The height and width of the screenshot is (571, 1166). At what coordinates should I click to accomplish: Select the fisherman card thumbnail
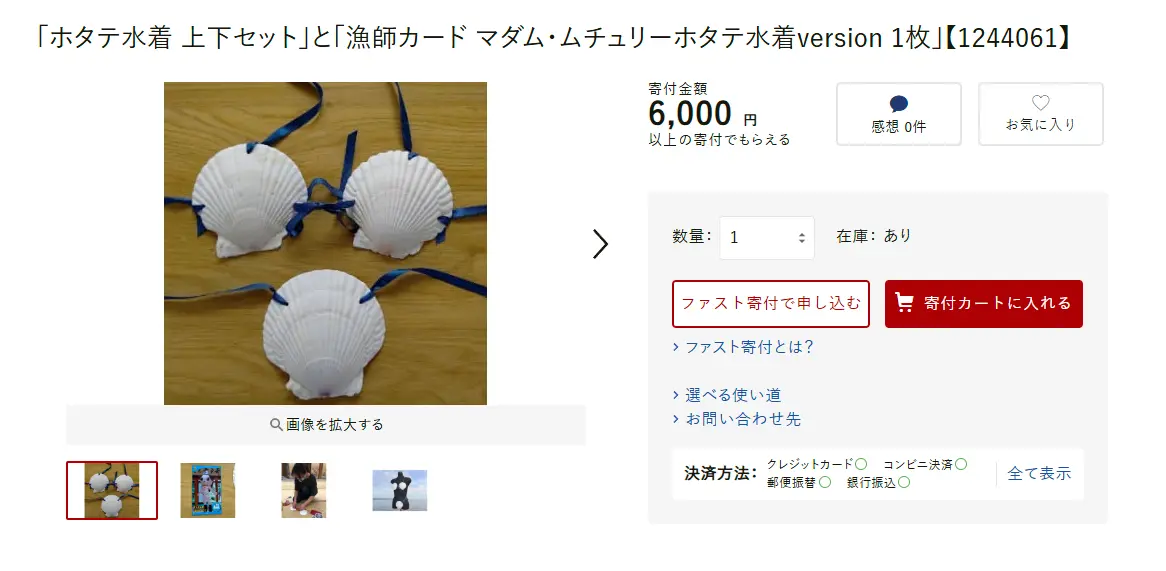(207, 490)
